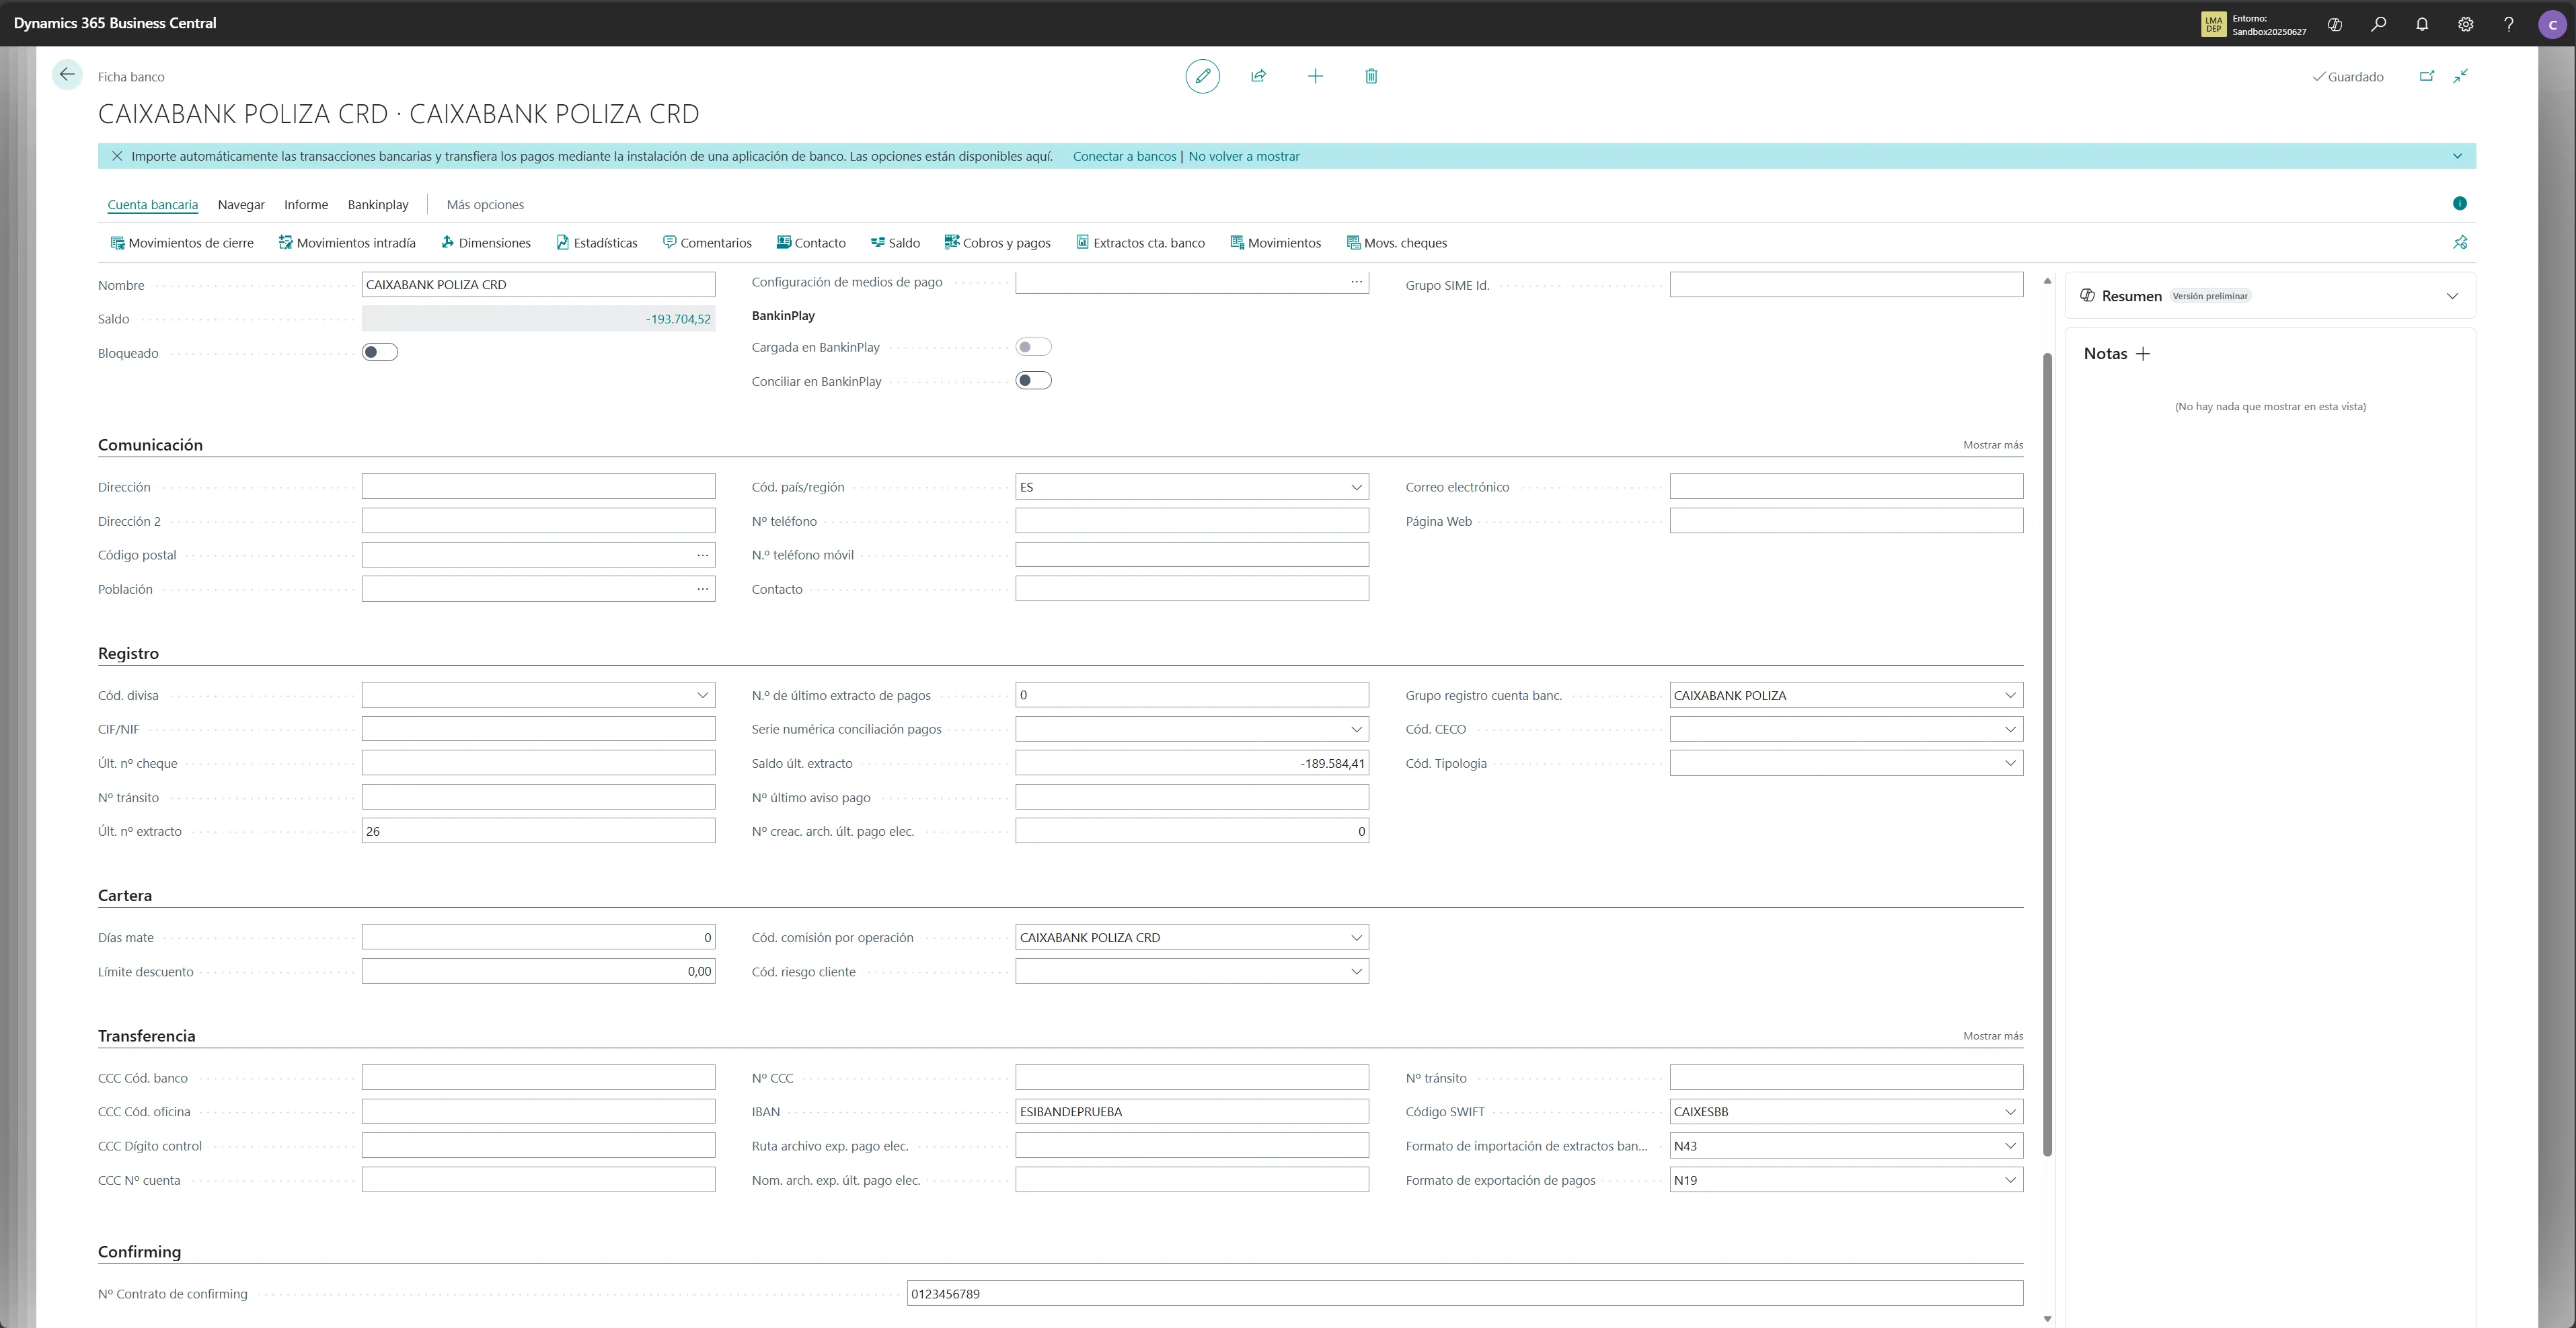Viewport: 2576px width, 1328px height.
Task: Open Dimensiones action
Action: [x=486, y=243]
